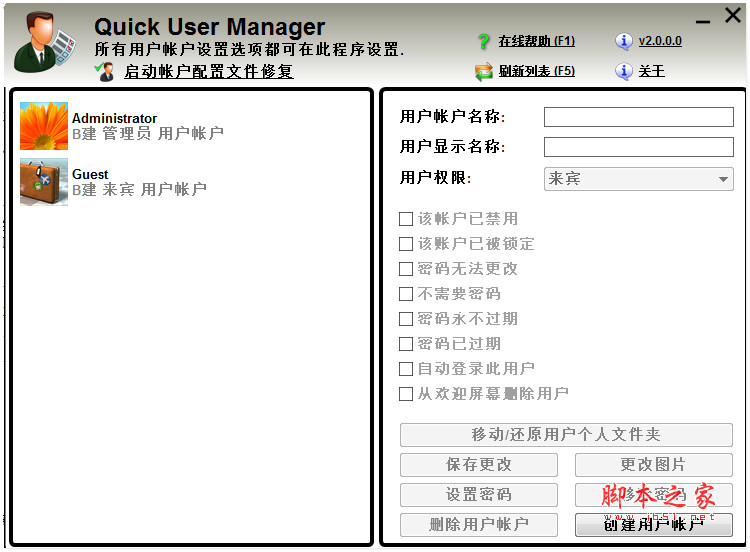Toggle 自动登录此用户 checkbox
Viewport: 750px width, 552px height.
pyautogui.click(x=406, y=369)
